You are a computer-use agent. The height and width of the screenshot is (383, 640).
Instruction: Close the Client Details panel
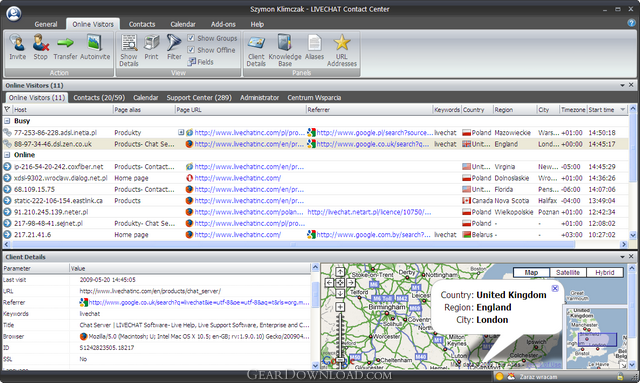pyautogui.click(x=631, y=256)
